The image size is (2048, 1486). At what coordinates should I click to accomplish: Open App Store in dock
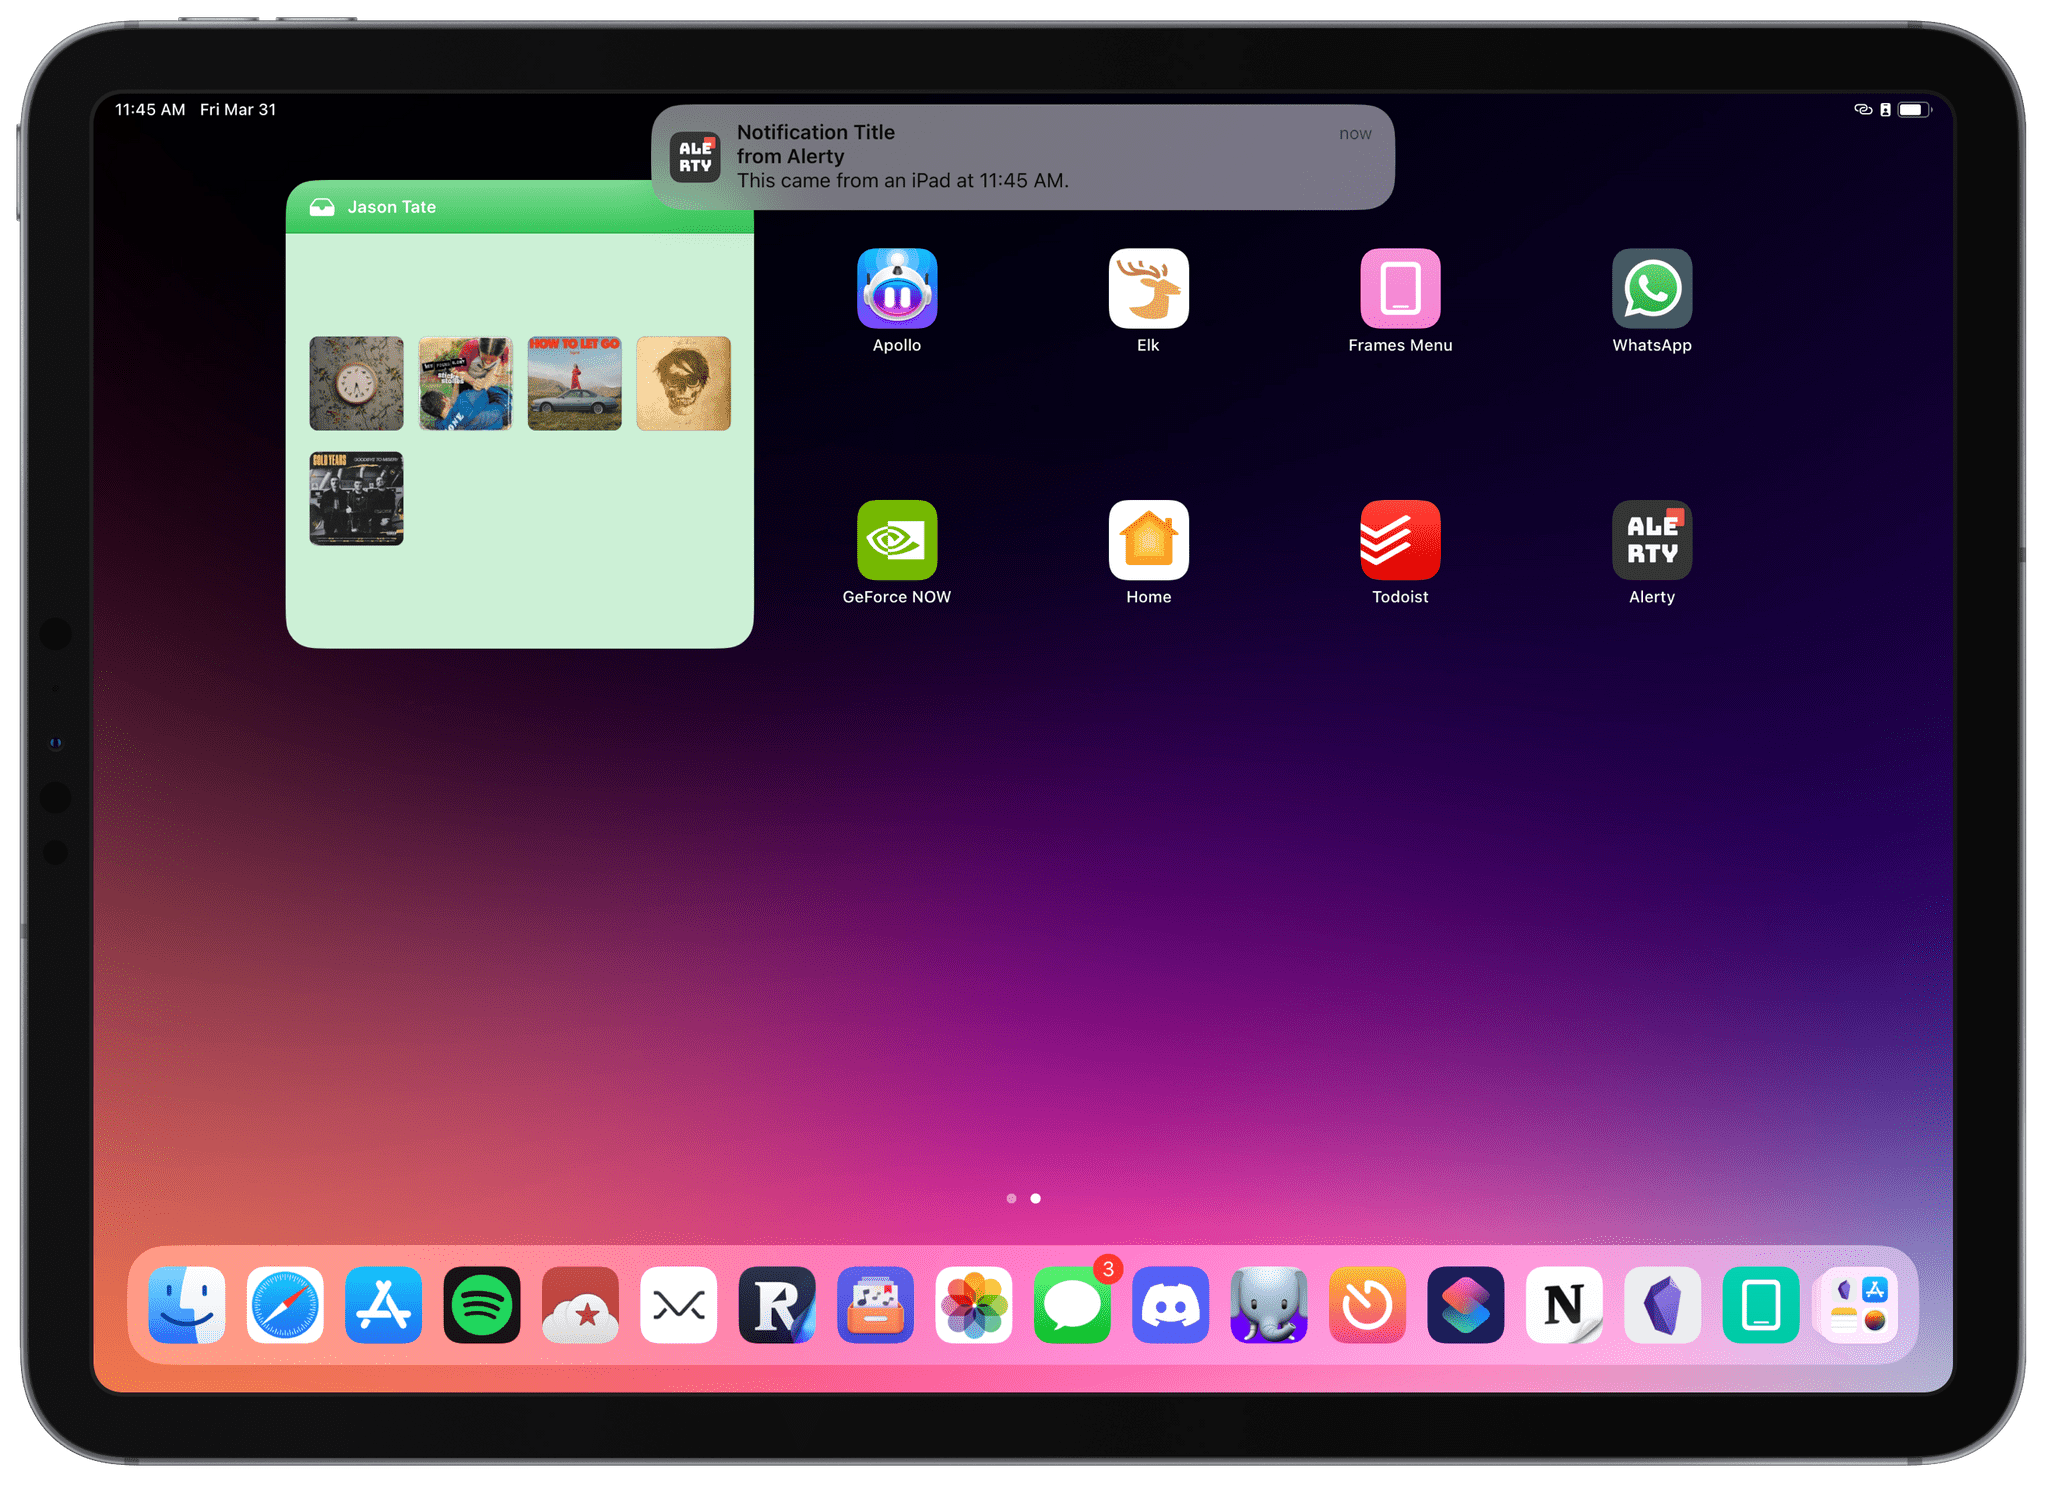[383, 1305]
